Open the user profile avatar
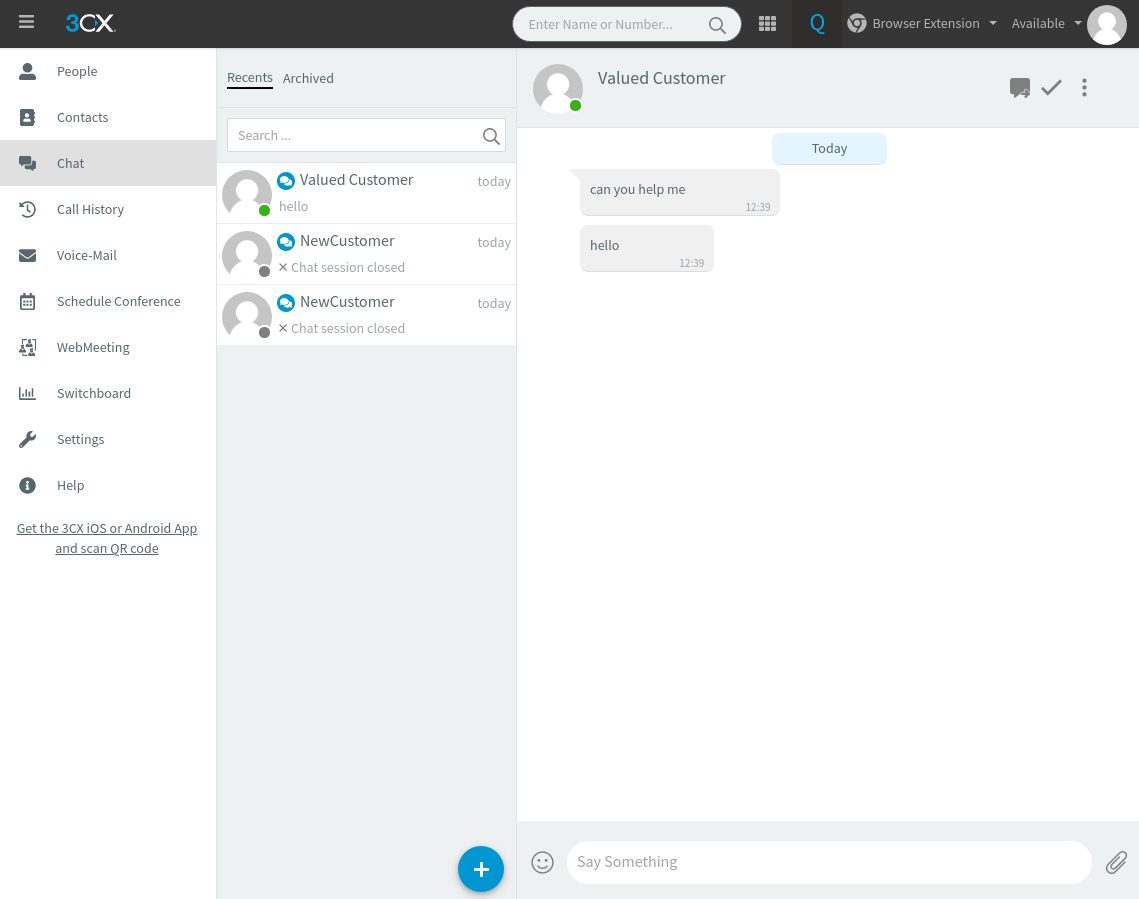Image resolution: width=1139 pixels, height=899 pixels. click(1106, 25)
